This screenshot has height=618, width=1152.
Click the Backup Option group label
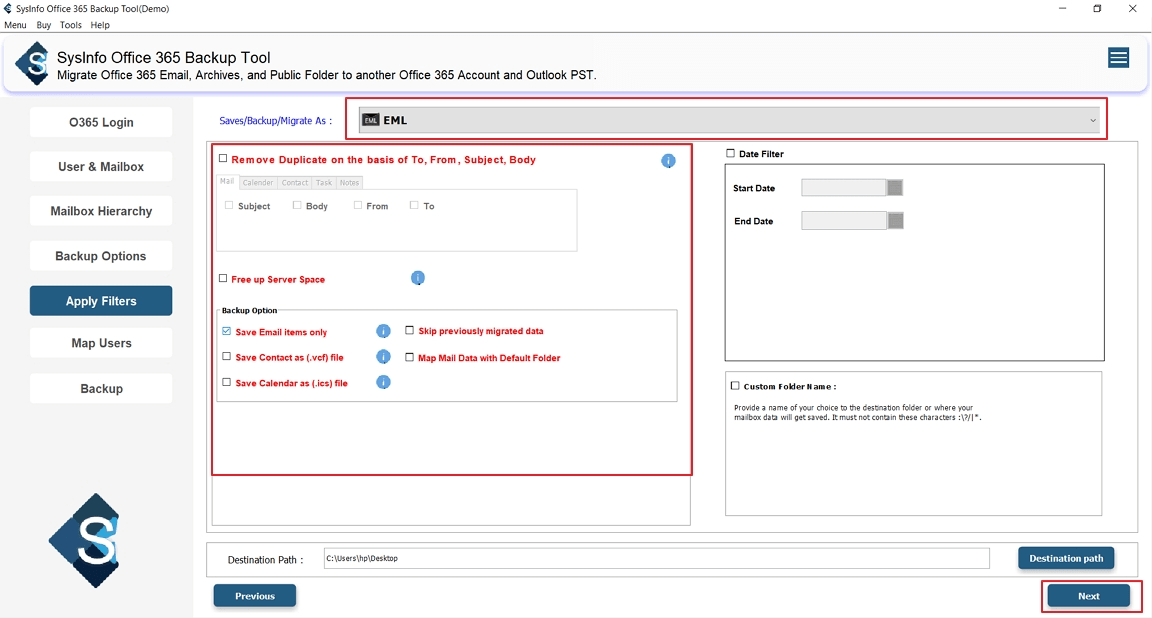click(x=250, y=310)
